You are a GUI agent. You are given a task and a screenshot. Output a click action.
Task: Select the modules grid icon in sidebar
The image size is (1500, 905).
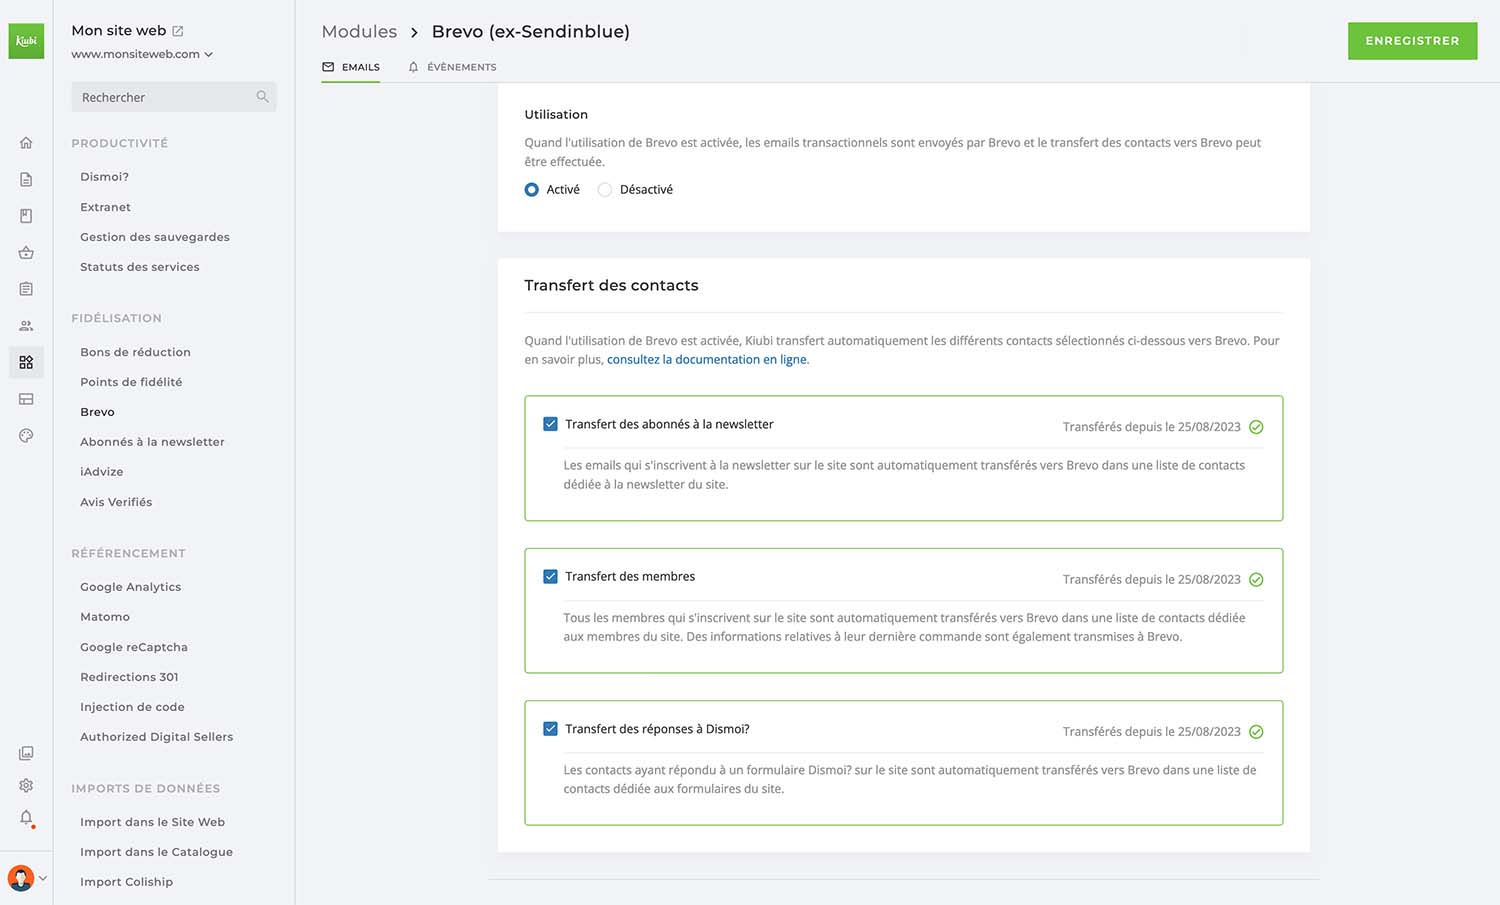coord(26,362)
